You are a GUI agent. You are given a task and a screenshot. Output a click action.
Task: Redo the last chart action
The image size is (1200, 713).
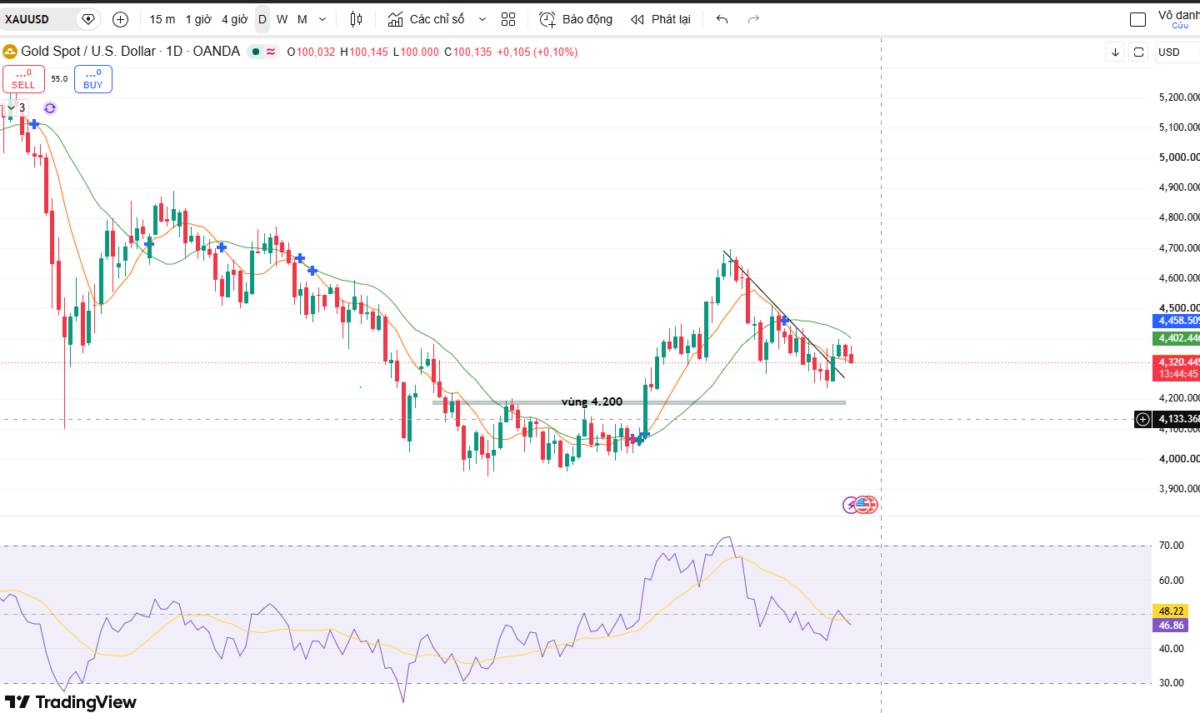point(753,19)
